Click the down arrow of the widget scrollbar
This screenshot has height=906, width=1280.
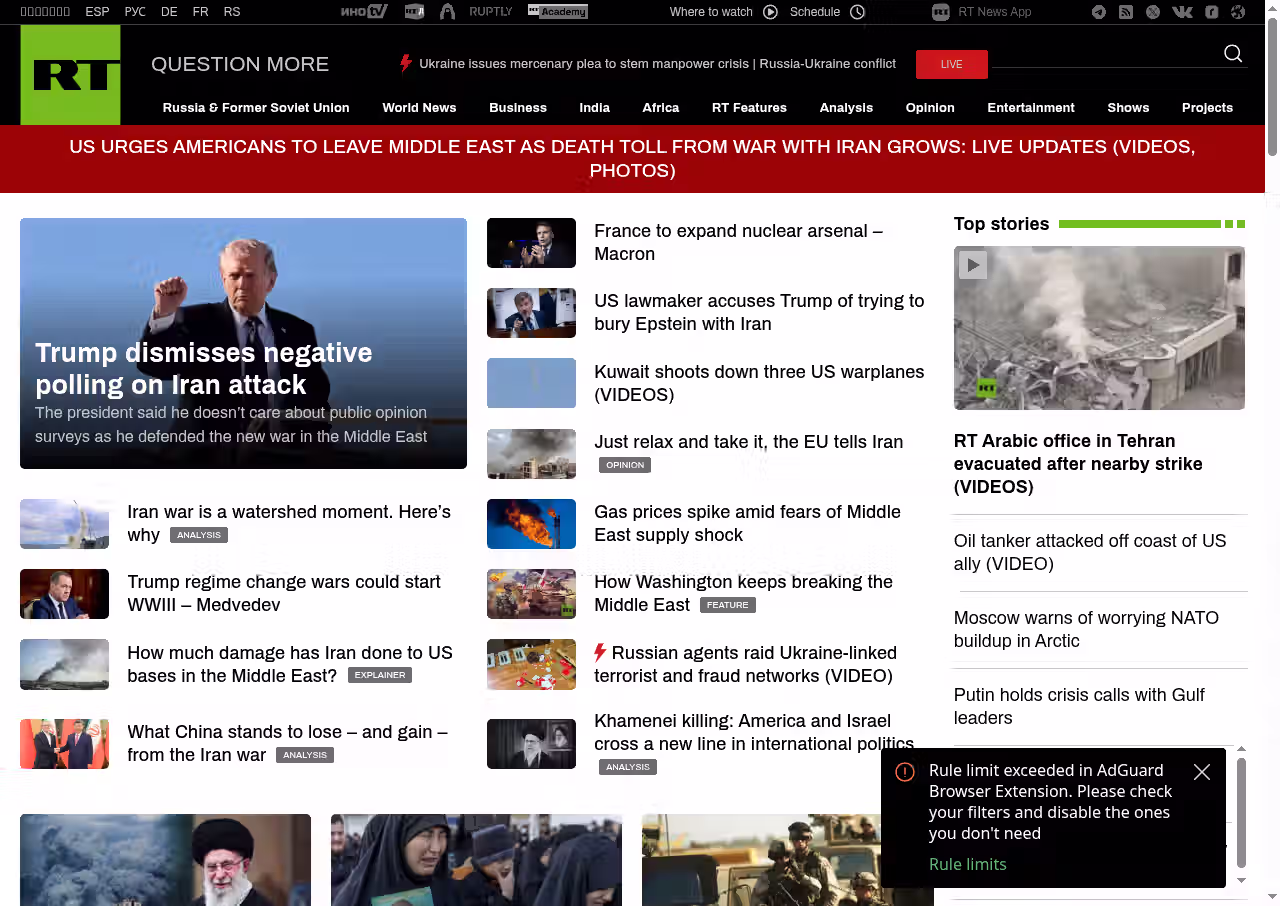pos(1242,880)
